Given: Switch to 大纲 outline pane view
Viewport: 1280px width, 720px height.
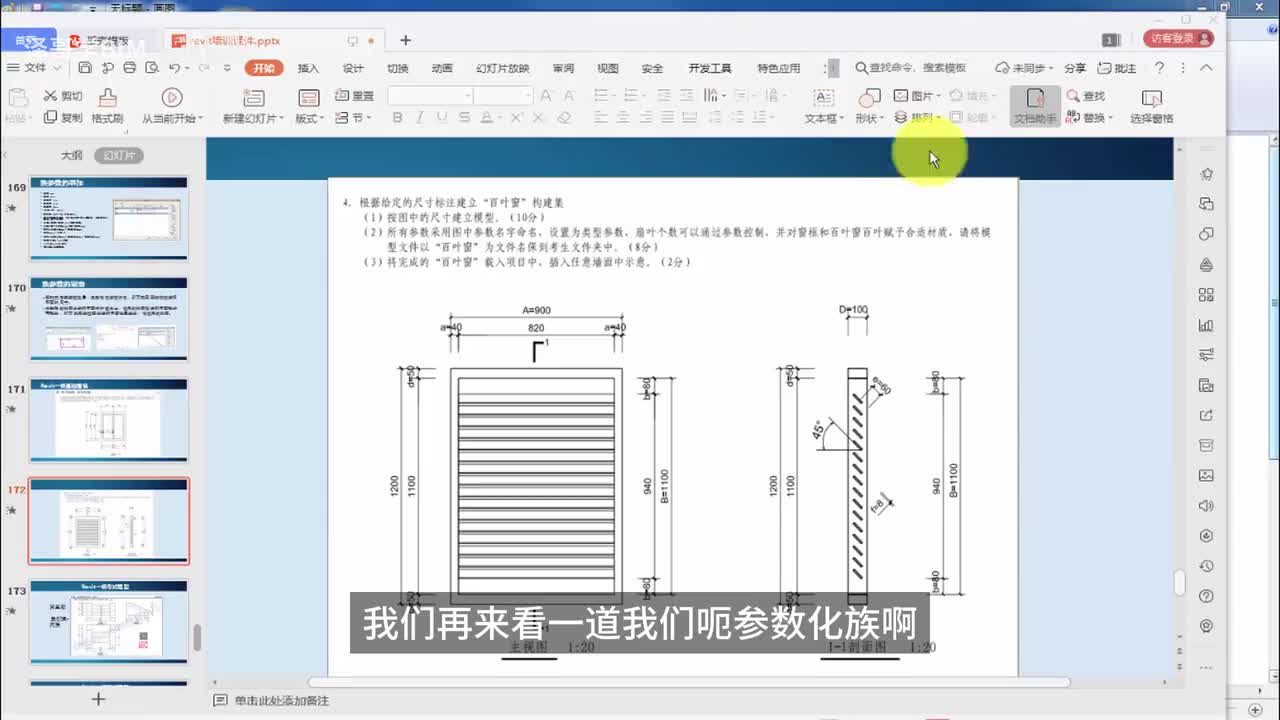Looking at the screenshot, I should [71, 156].
